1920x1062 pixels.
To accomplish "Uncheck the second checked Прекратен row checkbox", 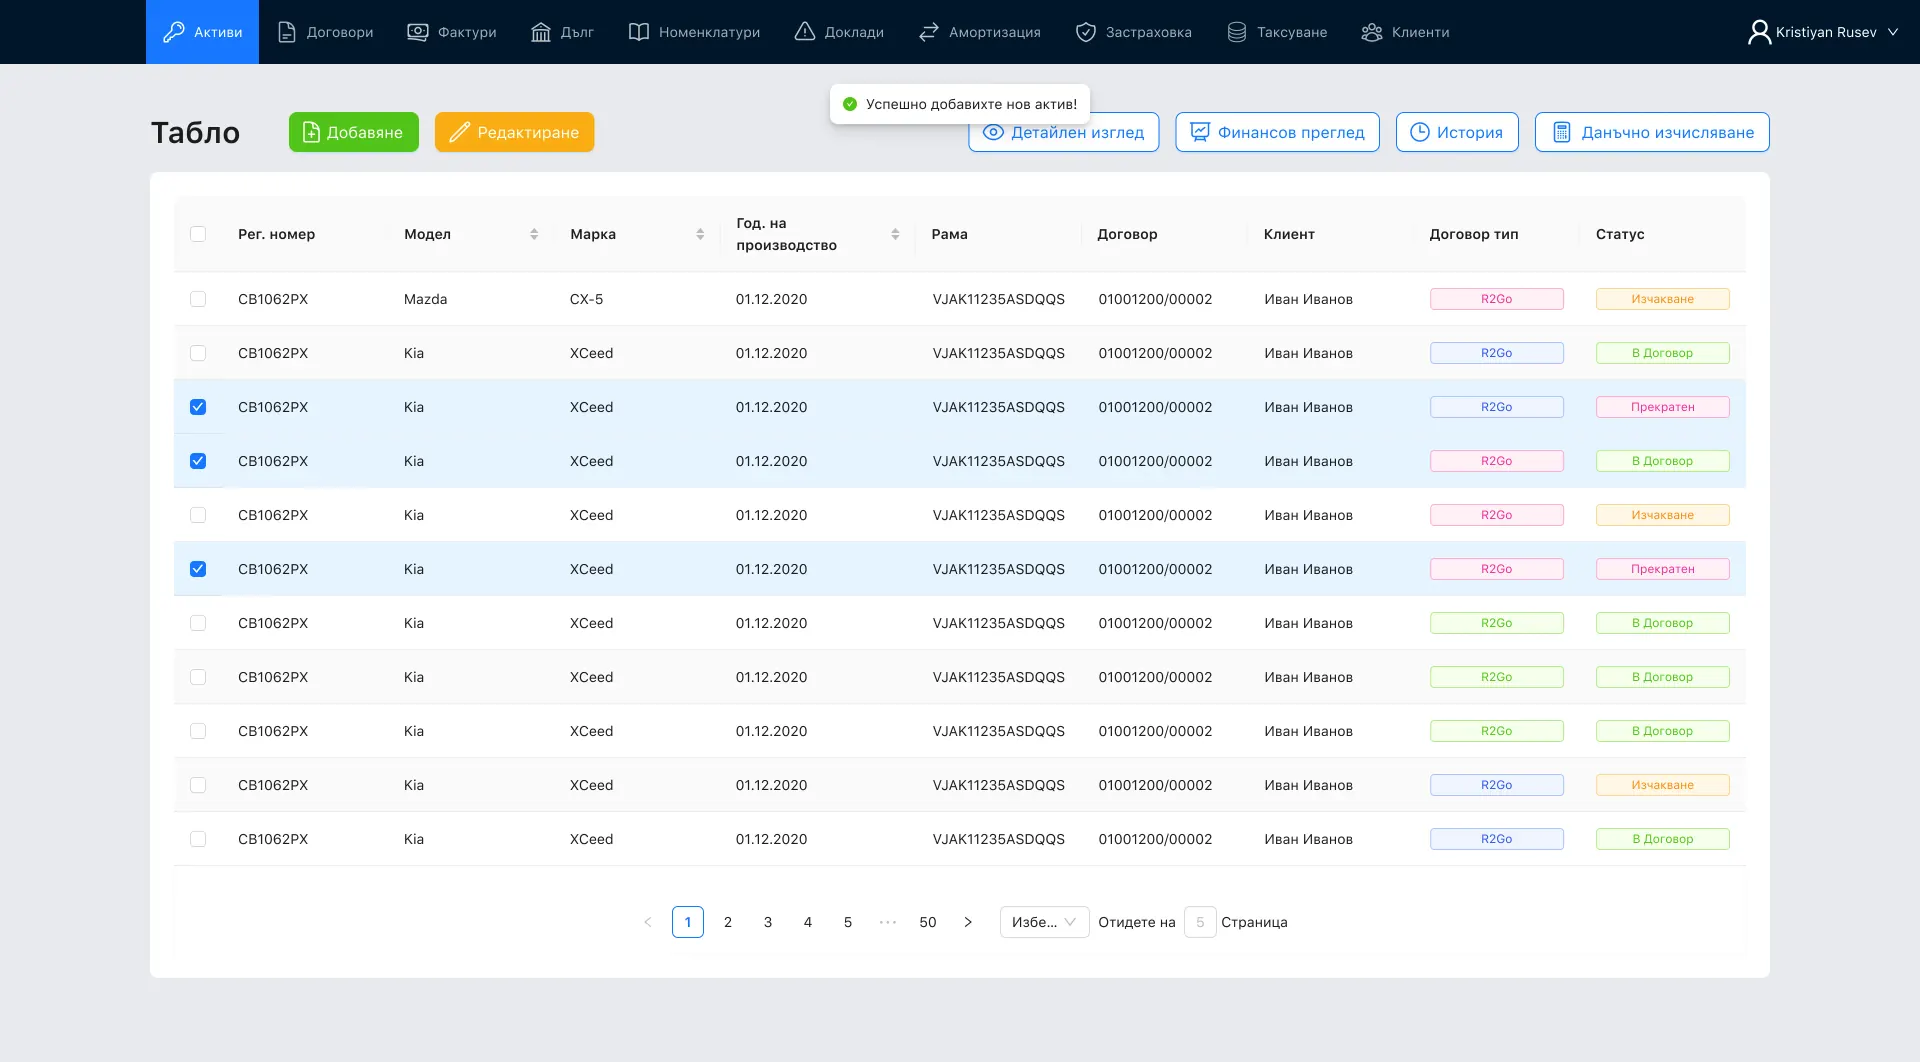I will pyautogui.click(x=198, y=569).
